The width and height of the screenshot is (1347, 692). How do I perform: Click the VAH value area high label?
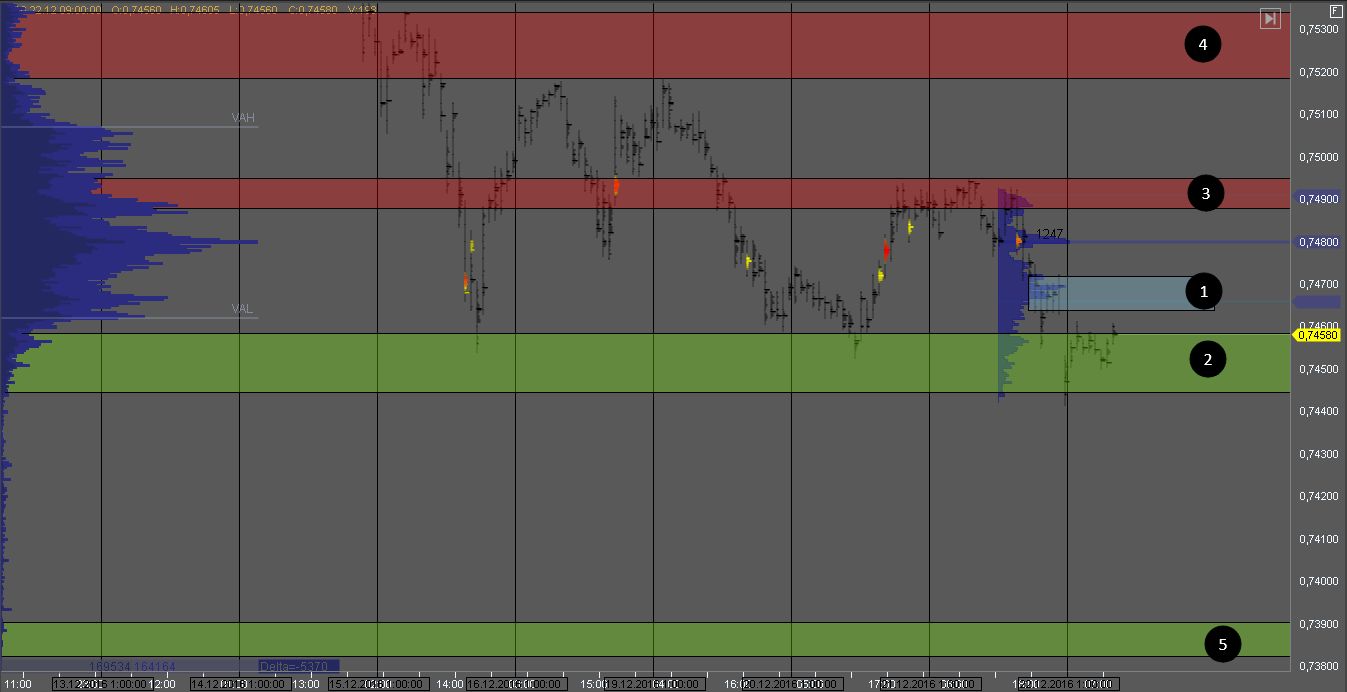[243, 118]
